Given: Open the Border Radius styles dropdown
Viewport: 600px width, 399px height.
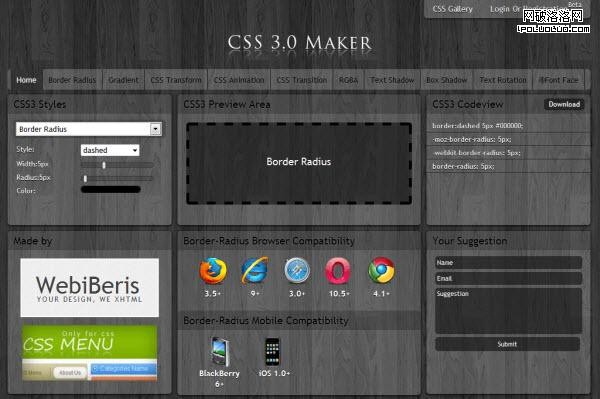Looking at the screenshot, I should point(89,129).
